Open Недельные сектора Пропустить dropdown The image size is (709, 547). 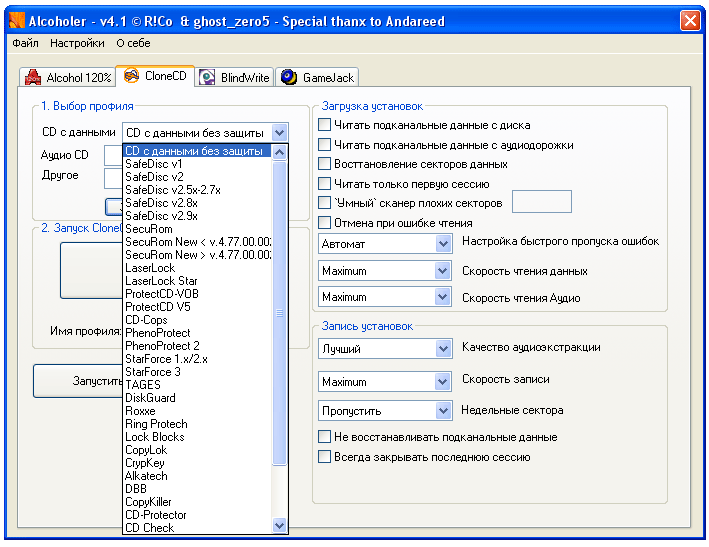[x=443, y=411]
